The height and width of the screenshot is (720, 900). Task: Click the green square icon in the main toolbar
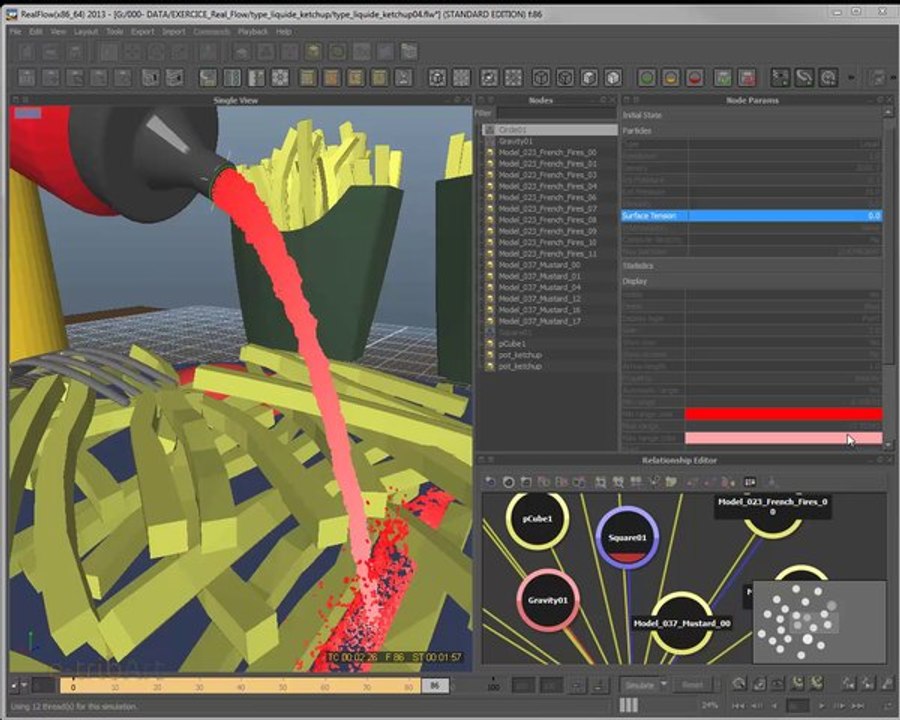(723, 78)
